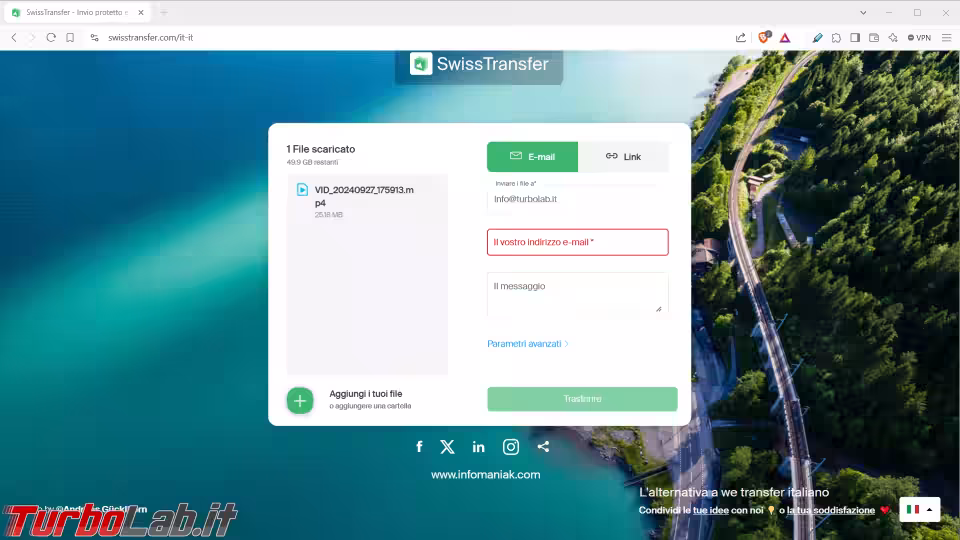Open the X (Twitter) social icon
960x540 pixels.
(448, 447)
